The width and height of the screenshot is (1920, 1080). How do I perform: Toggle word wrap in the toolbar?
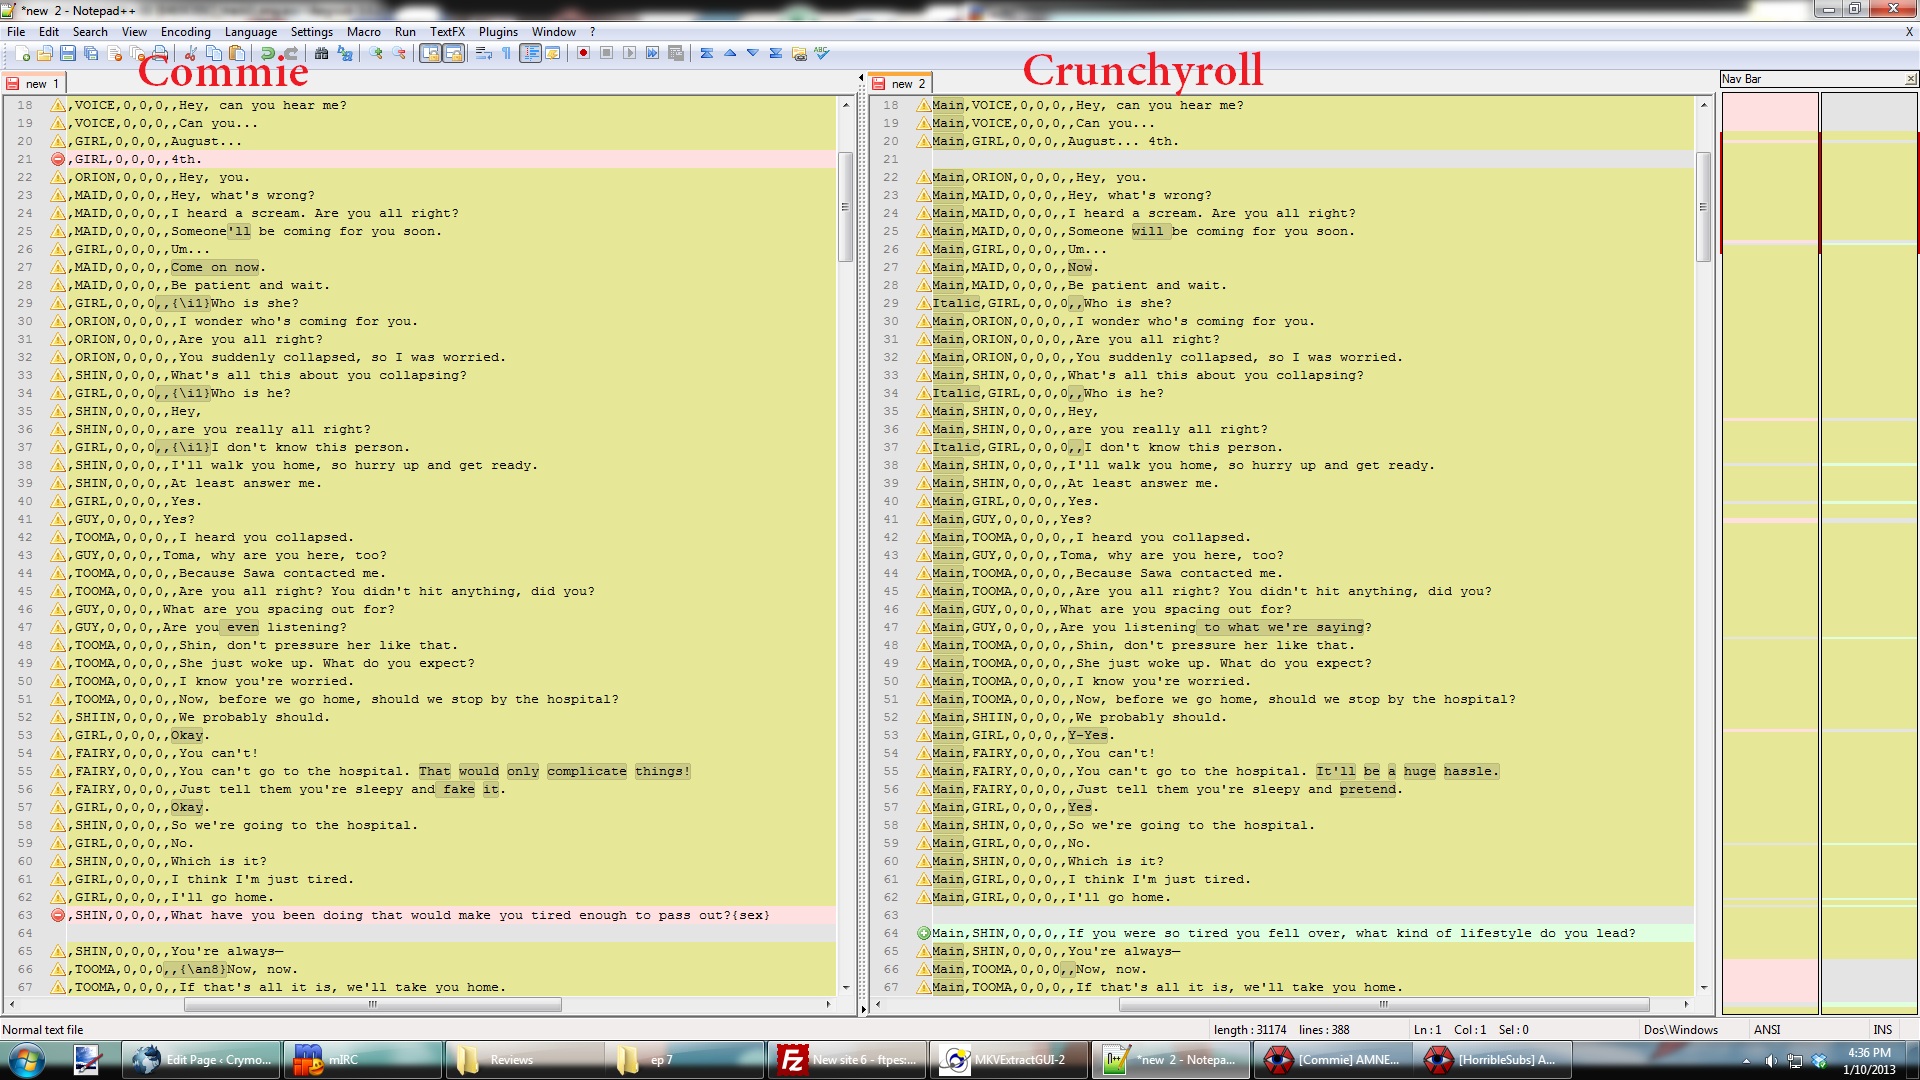(484, 53)
